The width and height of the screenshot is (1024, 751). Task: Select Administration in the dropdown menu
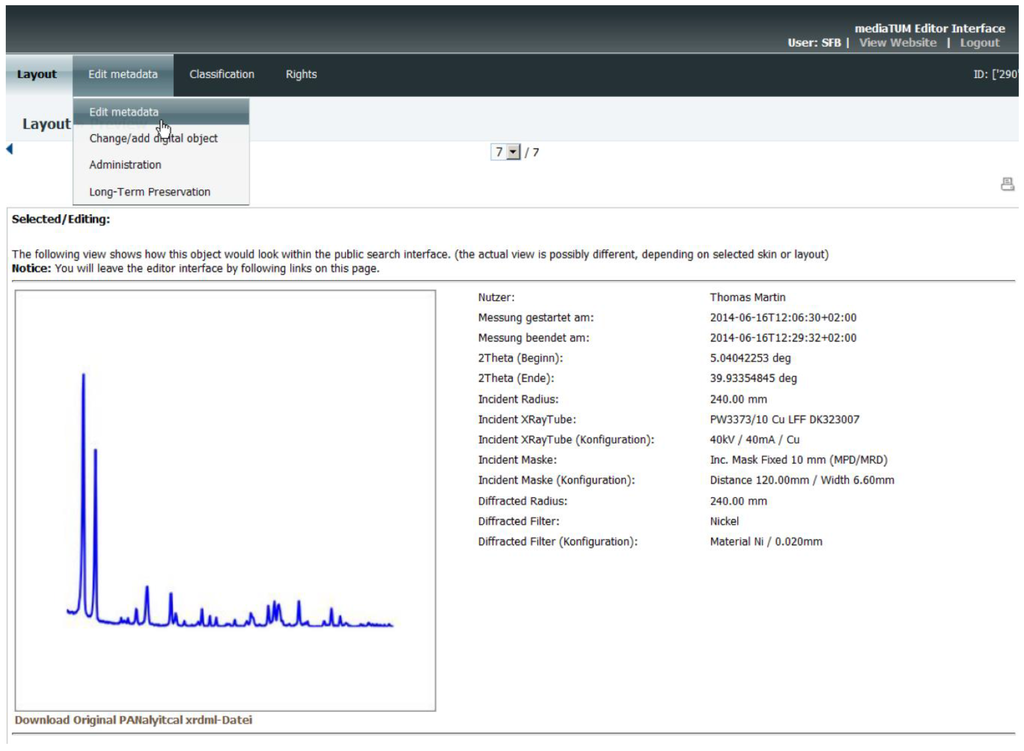coord(125,165)
